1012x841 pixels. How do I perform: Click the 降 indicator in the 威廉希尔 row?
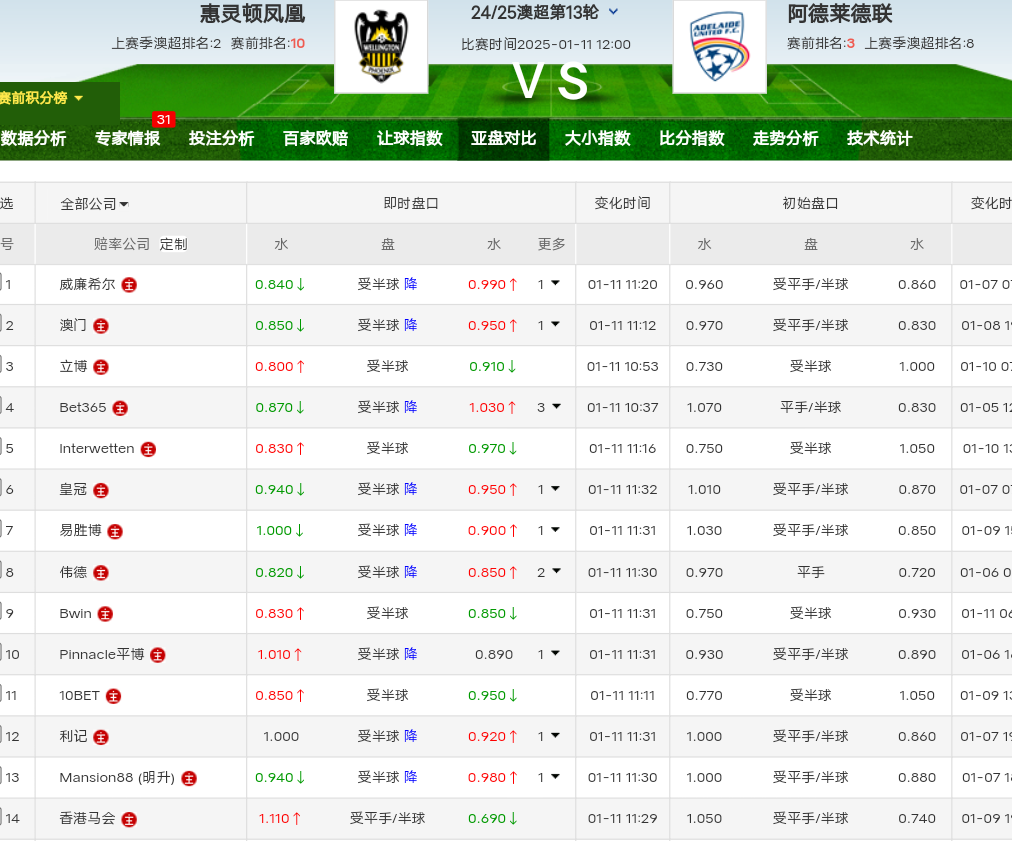pos(410,284)
